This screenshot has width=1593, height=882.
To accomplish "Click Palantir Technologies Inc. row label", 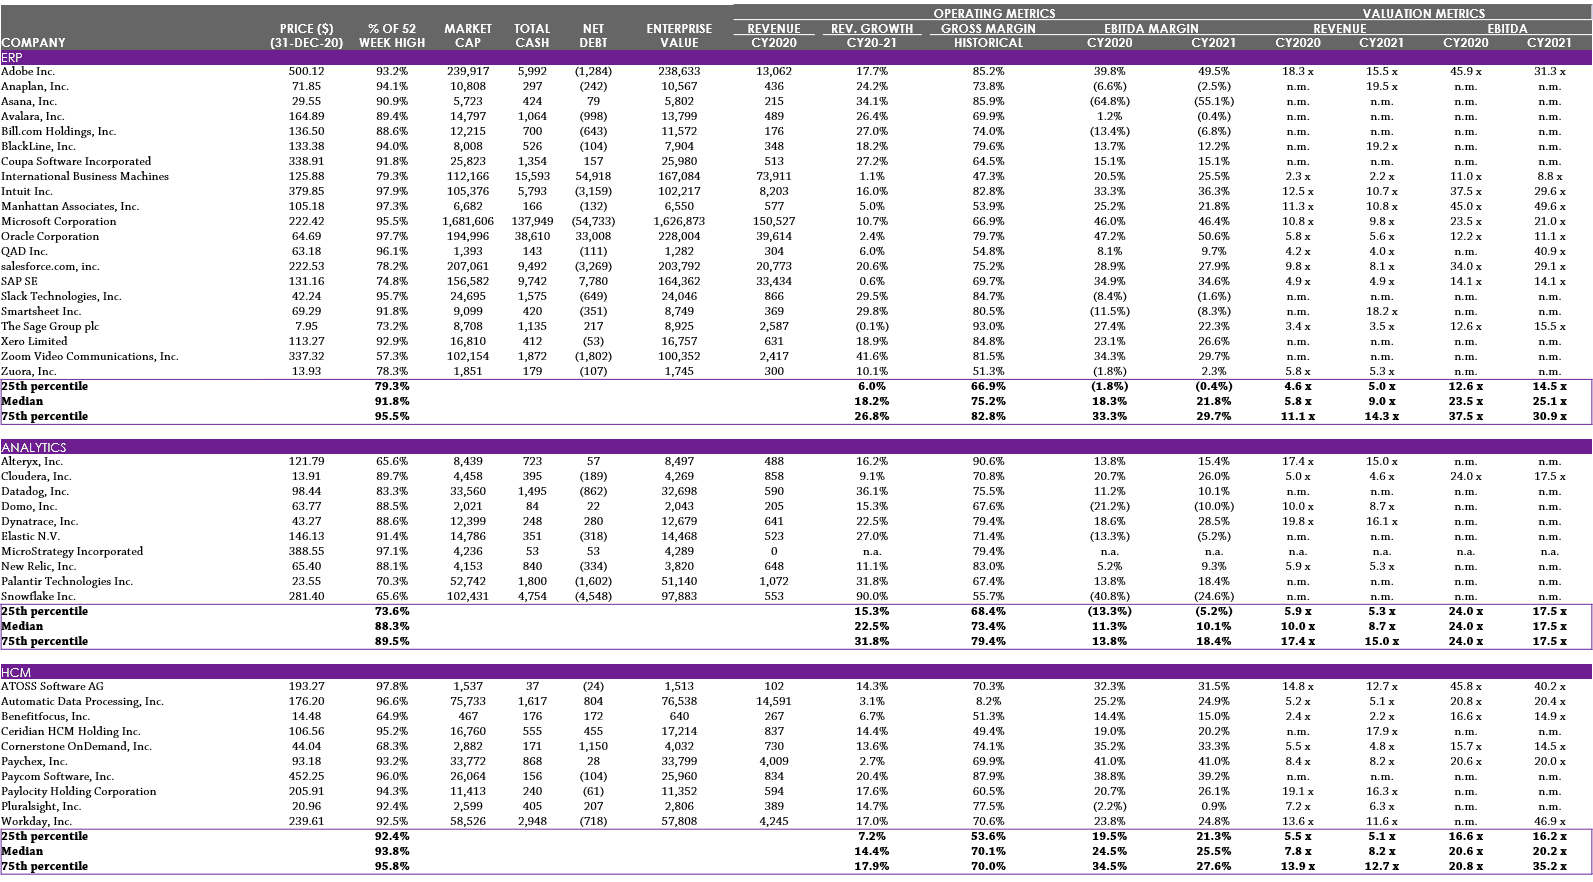I will pyautogui.click(x=67, y=582).
